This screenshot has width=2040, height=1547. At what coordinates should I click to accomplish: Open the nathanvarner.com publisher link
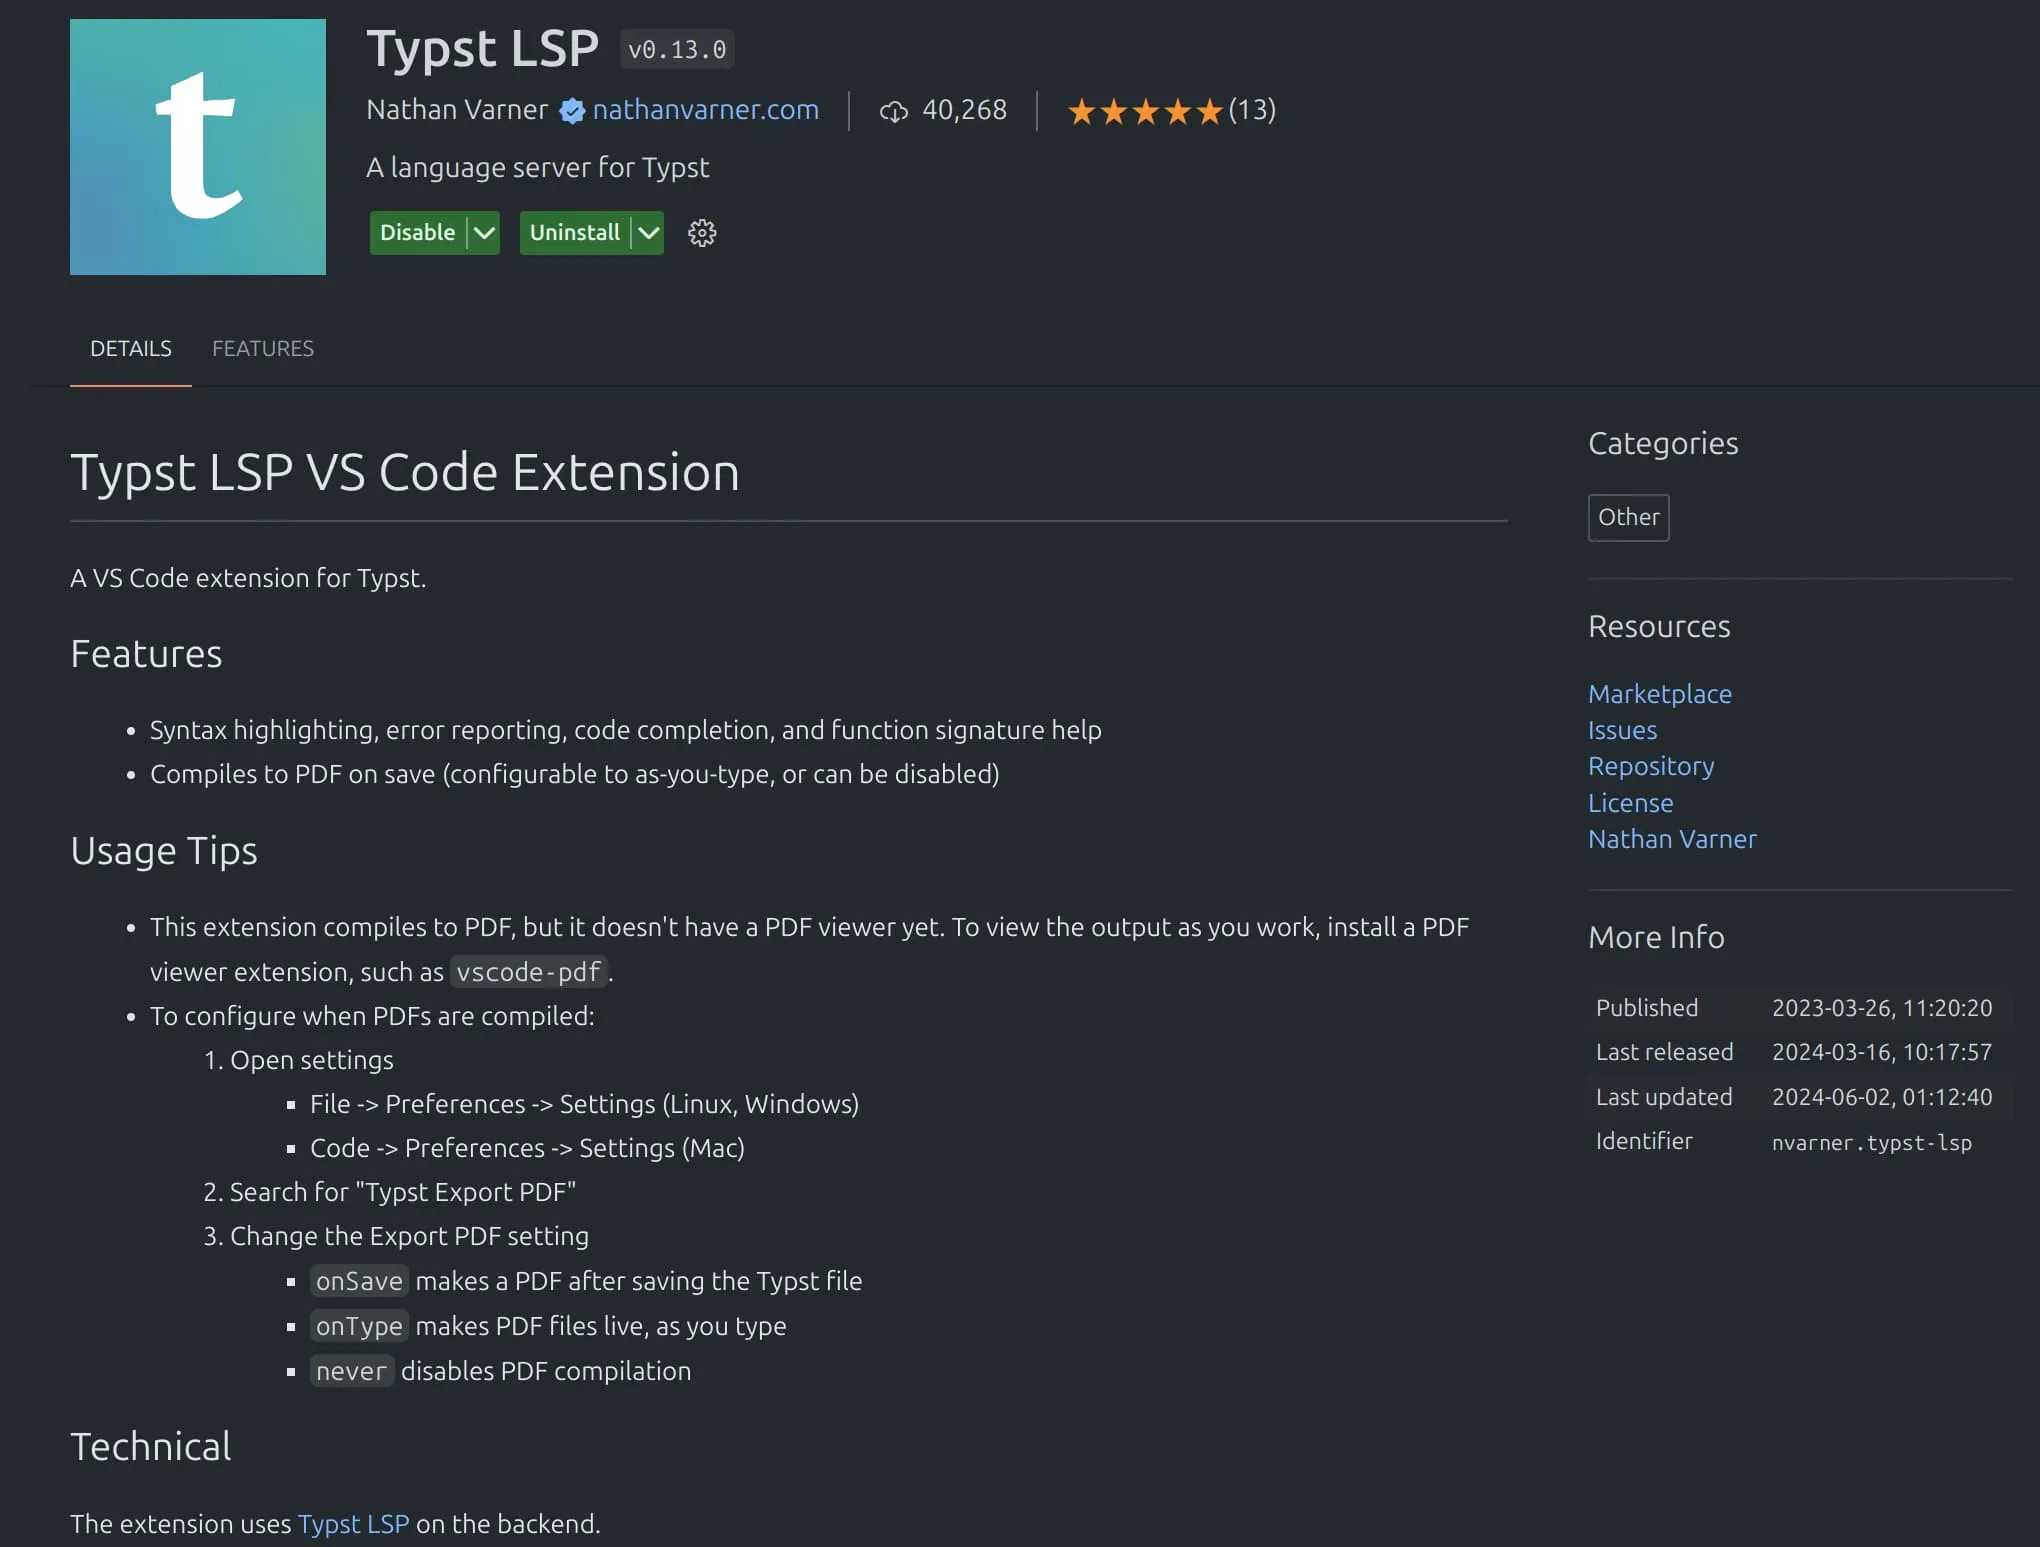[x=705, y=110]
